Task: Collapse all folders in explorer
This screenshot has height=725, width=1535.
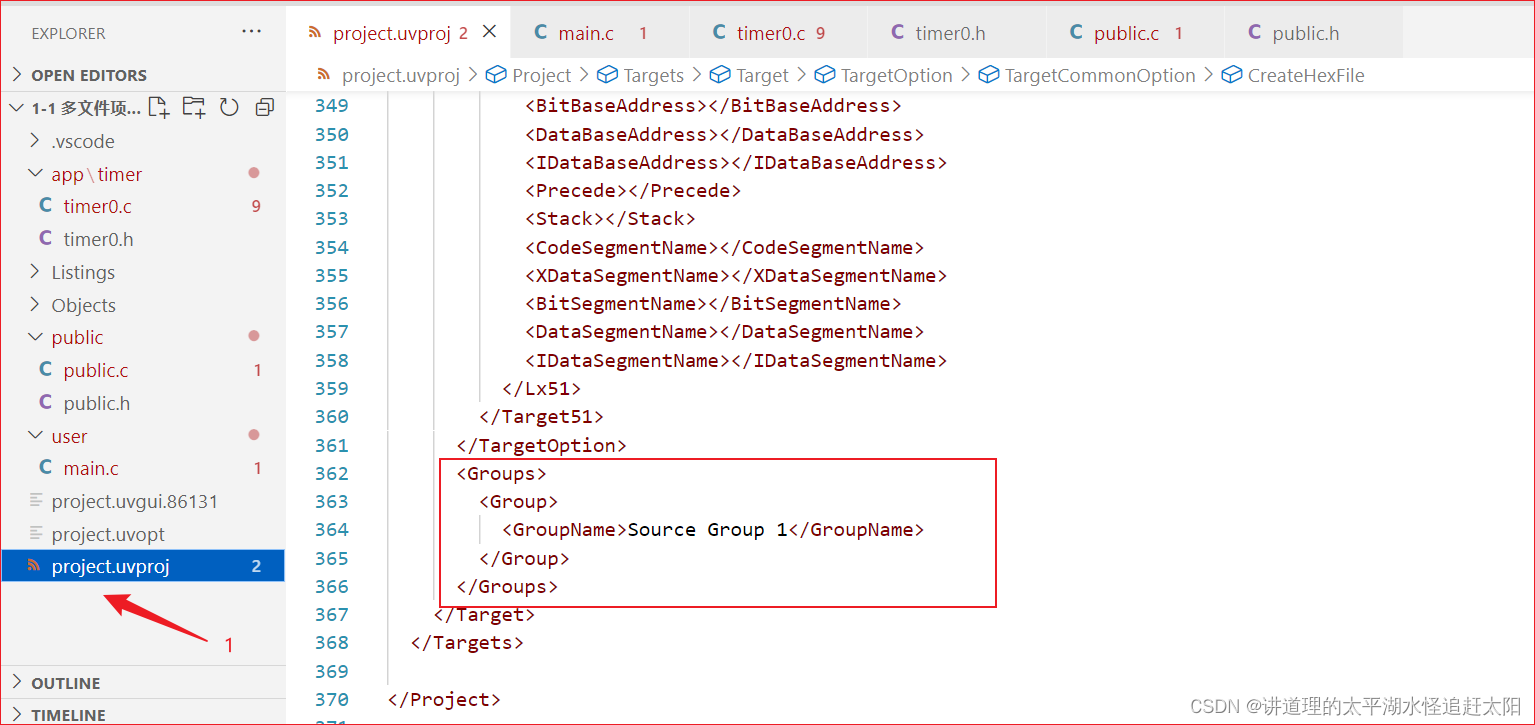Action: (265, 107)
